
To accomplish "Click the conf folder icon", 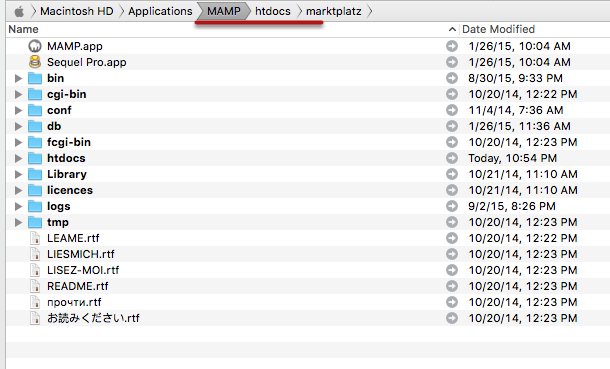I will tap(35, 110).
